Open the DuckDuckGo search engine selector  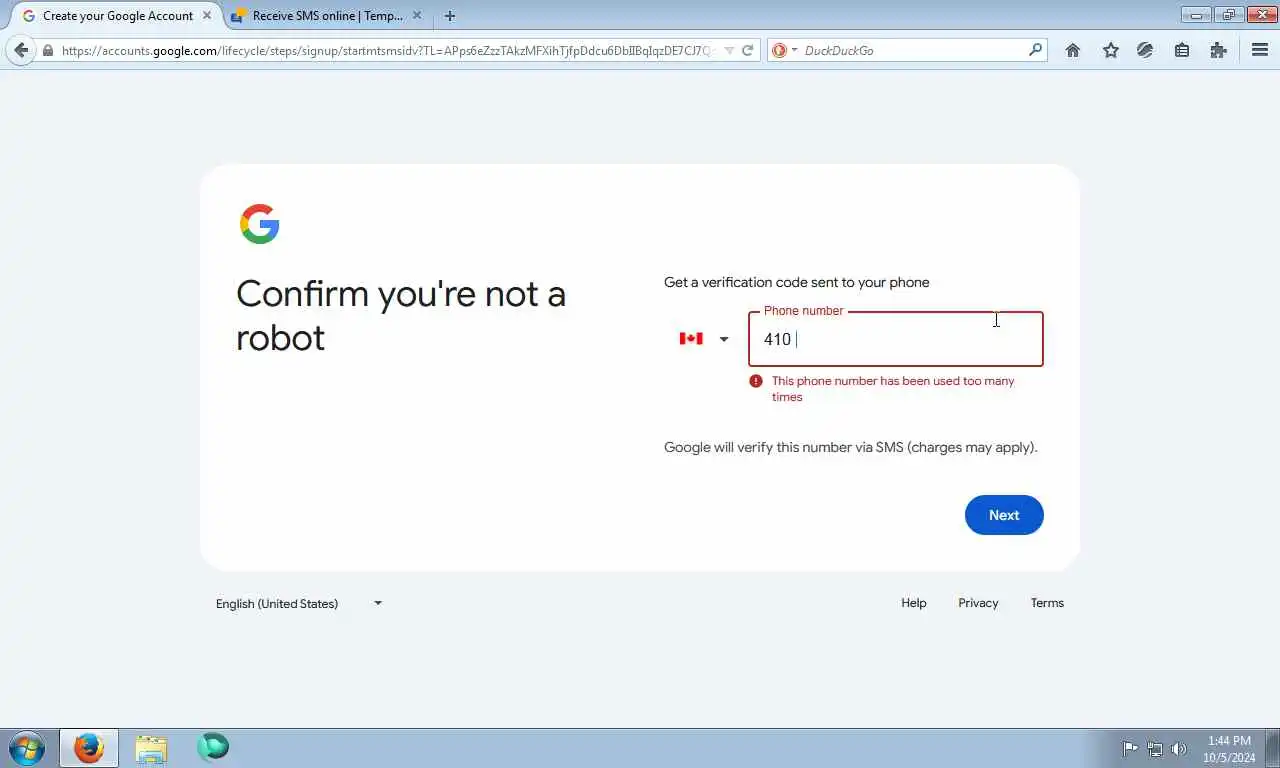(785, 50)
